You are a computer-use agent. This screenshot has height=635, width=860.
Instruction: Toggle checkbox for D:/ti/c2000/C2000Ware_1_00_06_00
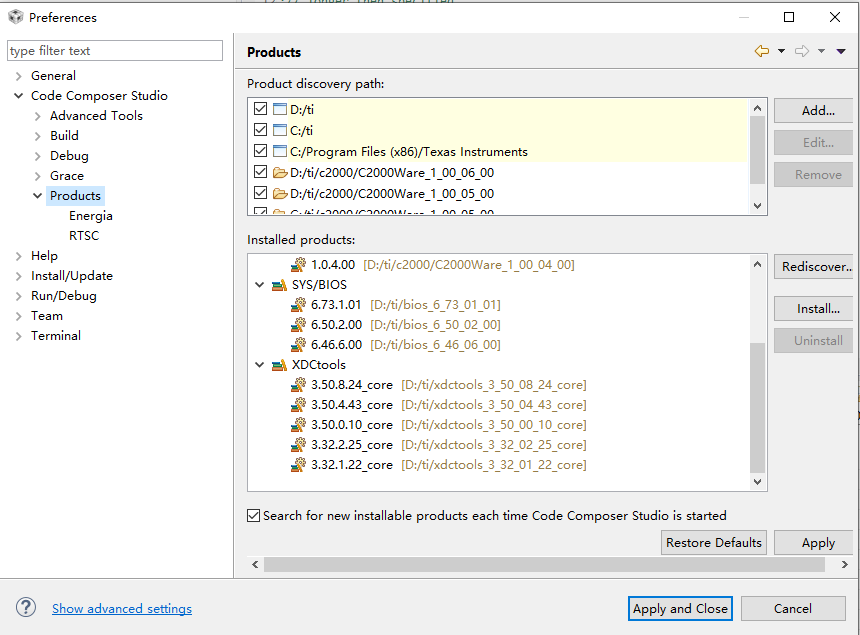click(x=261, y=172)
